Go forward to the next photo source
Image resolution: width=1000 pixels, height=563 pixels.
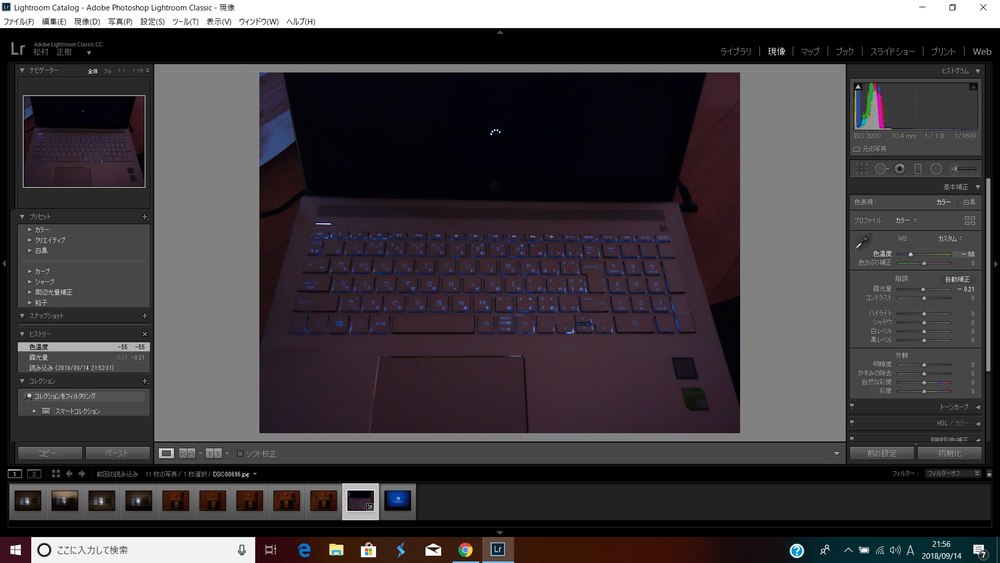coord(82,474)
